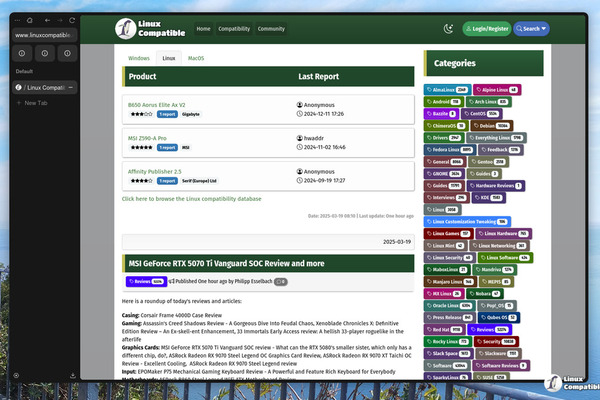Switch to the MacOS tab

point(196,59)
